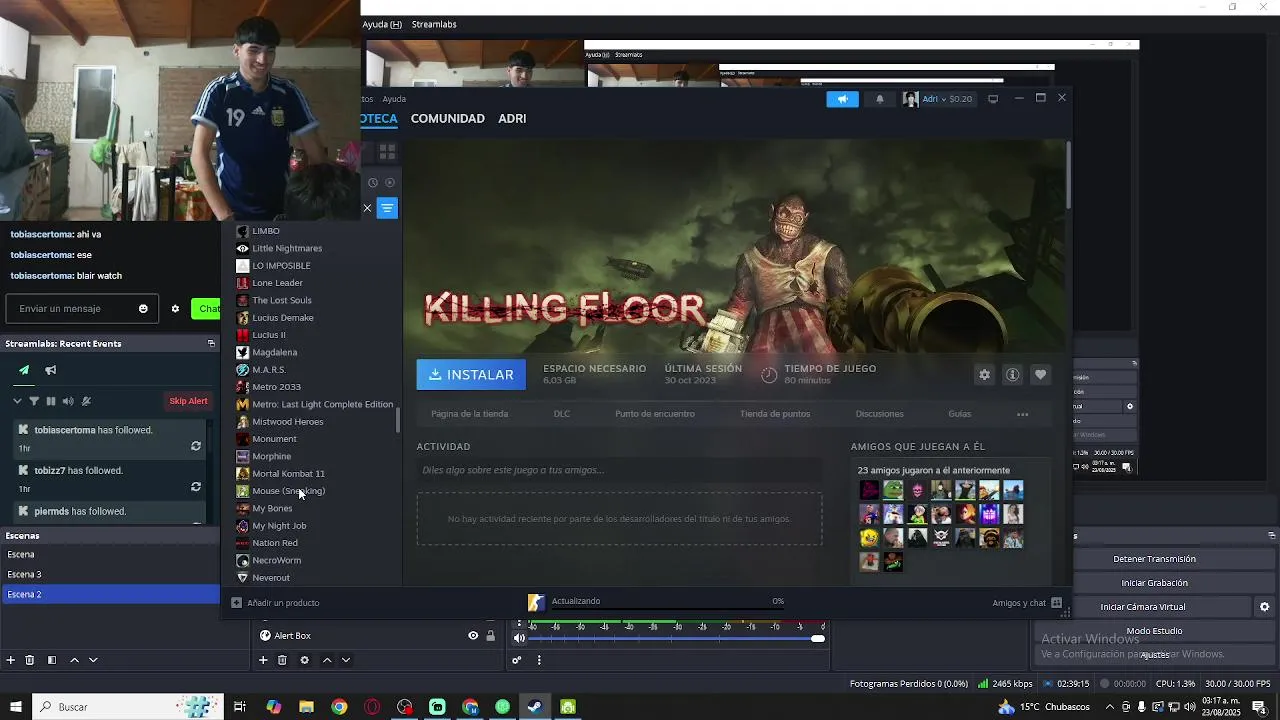
Task: Add a new source with plus icon
Action: point(263,660)
